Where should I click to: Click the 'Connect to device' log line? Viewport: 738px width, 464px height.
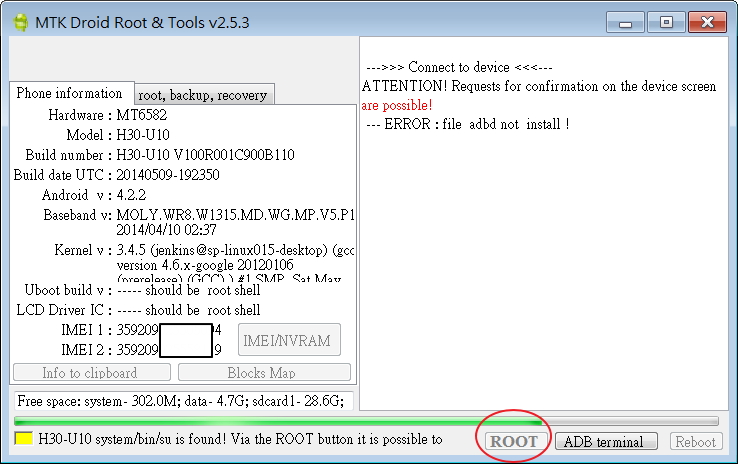(x=459, y=67)
